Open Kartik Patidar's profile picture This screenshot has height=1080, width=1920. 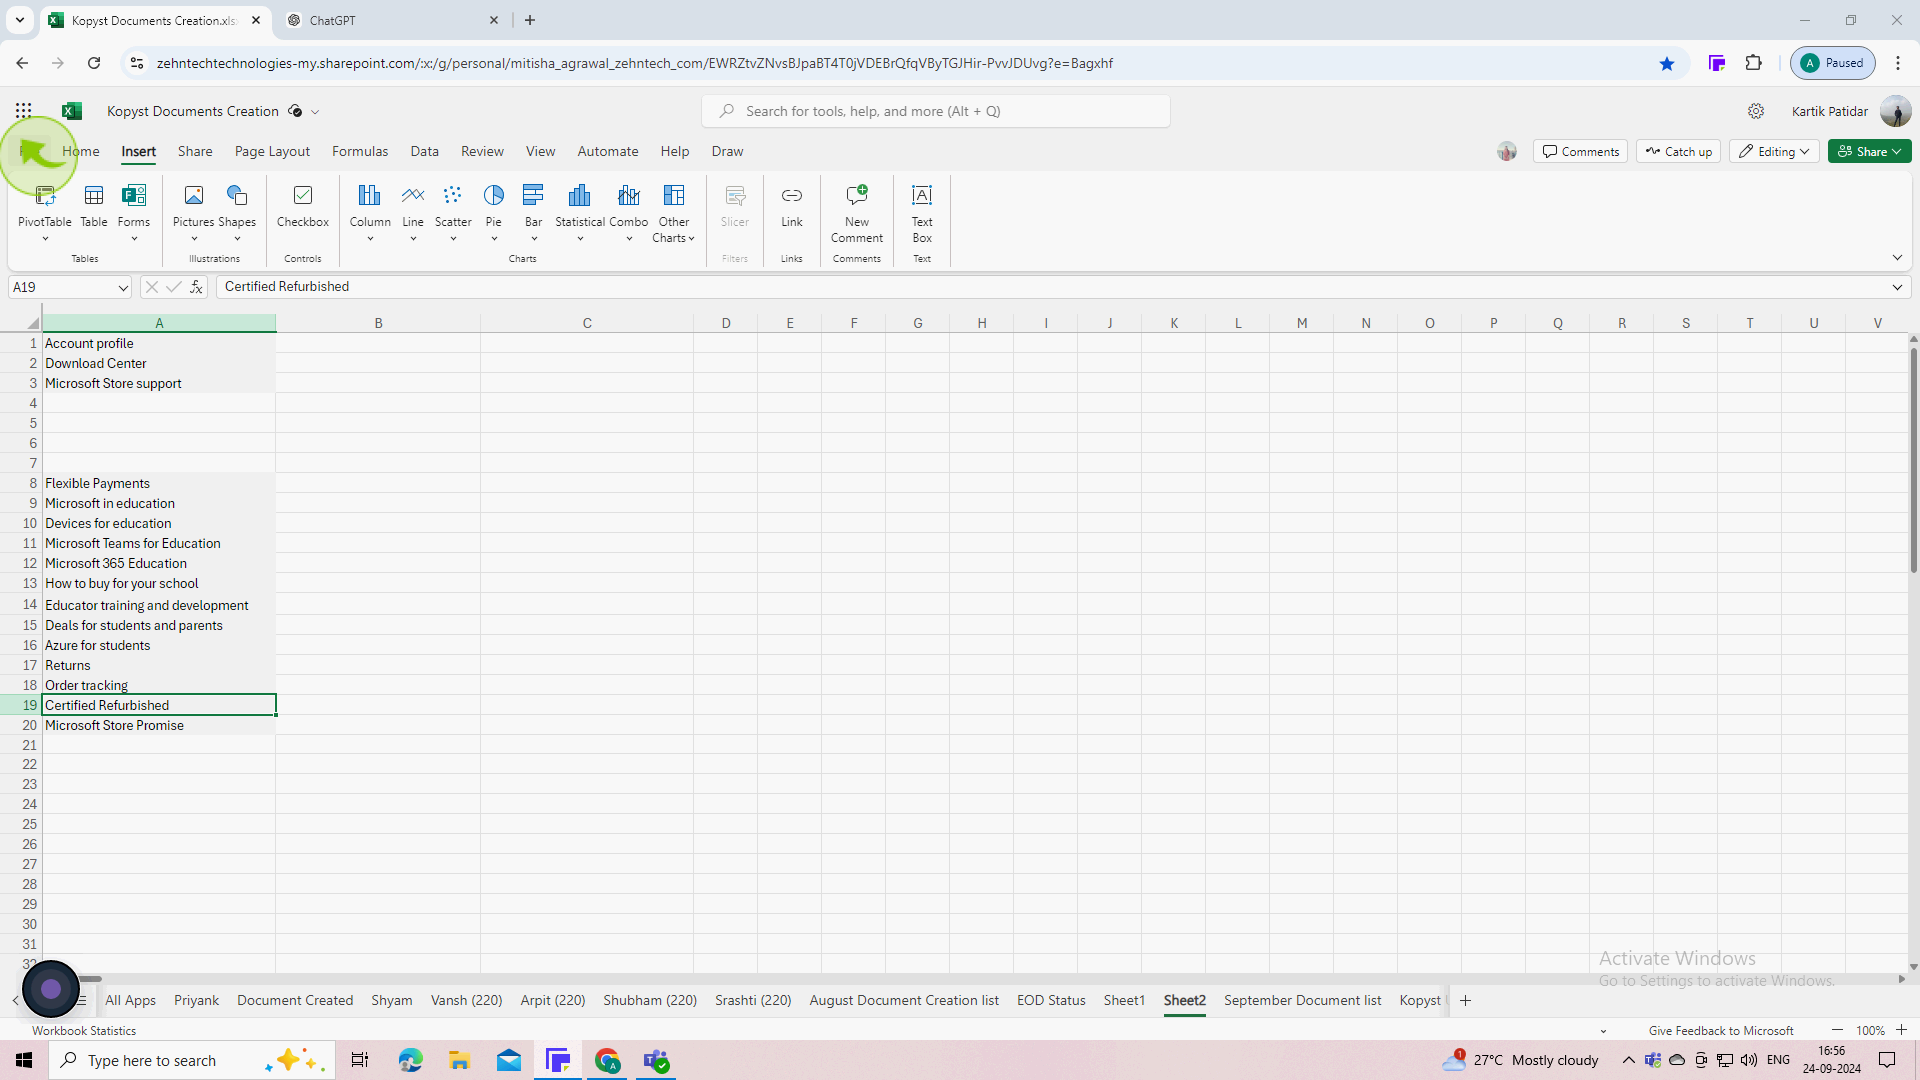point(1895,111)
